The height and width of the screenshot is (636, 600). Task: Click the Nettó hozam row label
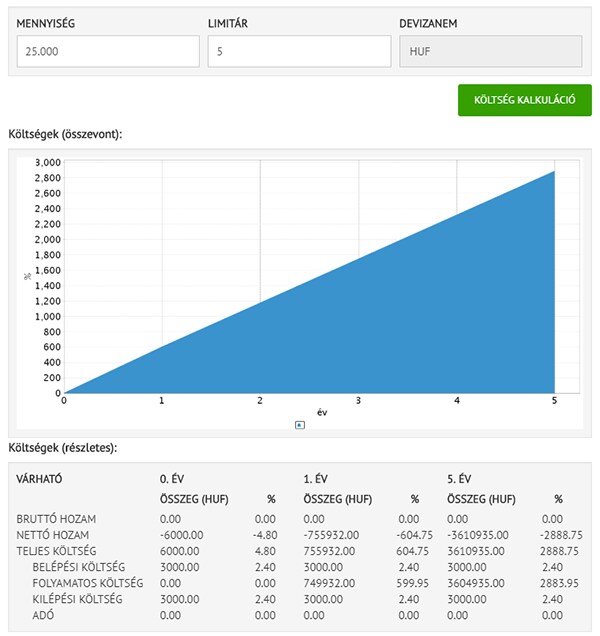click(x=53, y=535)
